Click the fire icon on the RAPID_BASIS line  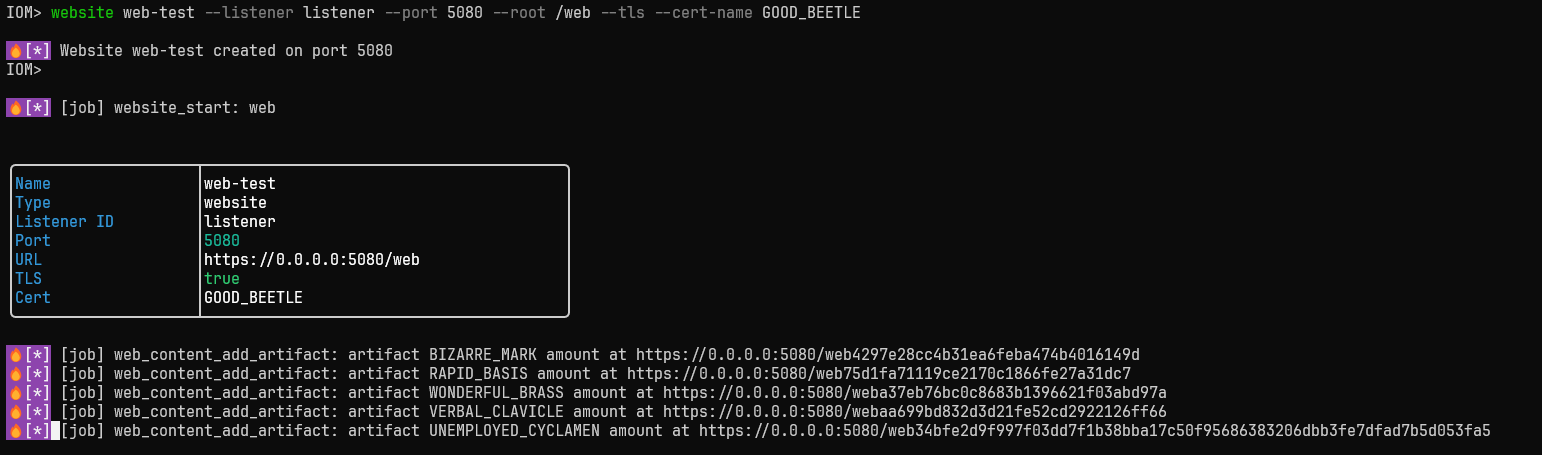pos(15,374)
